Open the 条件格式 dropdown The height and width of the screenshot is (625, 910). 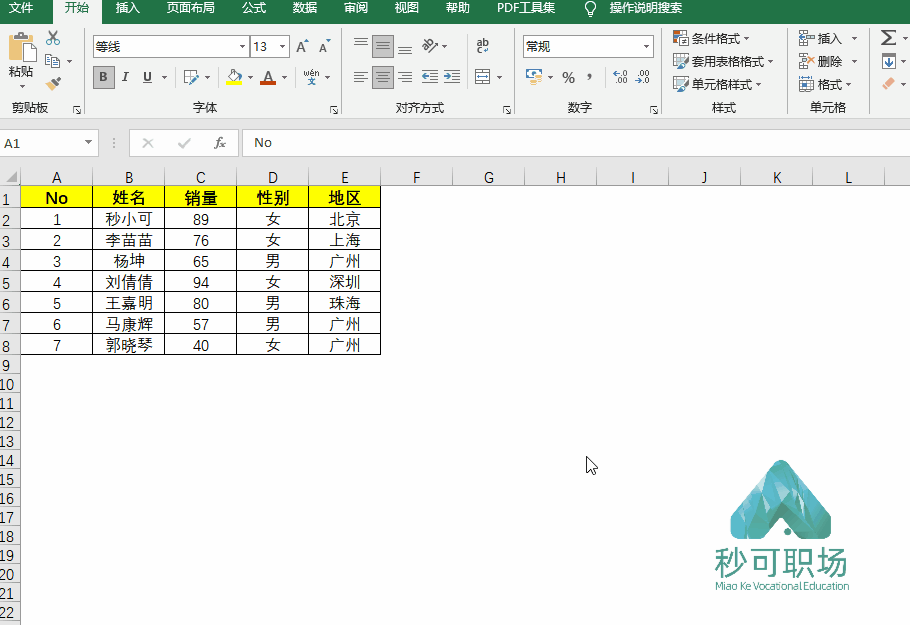click(710, 38)
